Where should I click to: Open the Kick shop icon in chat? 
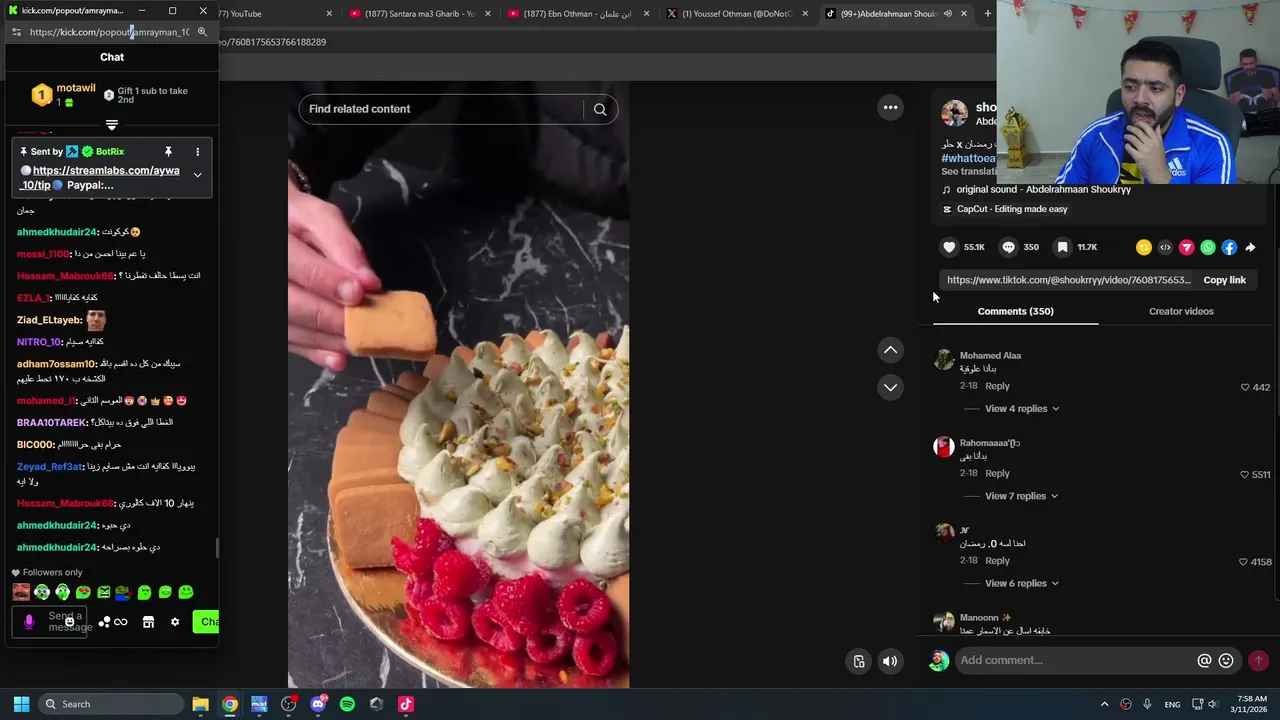(x=148, y=622)
